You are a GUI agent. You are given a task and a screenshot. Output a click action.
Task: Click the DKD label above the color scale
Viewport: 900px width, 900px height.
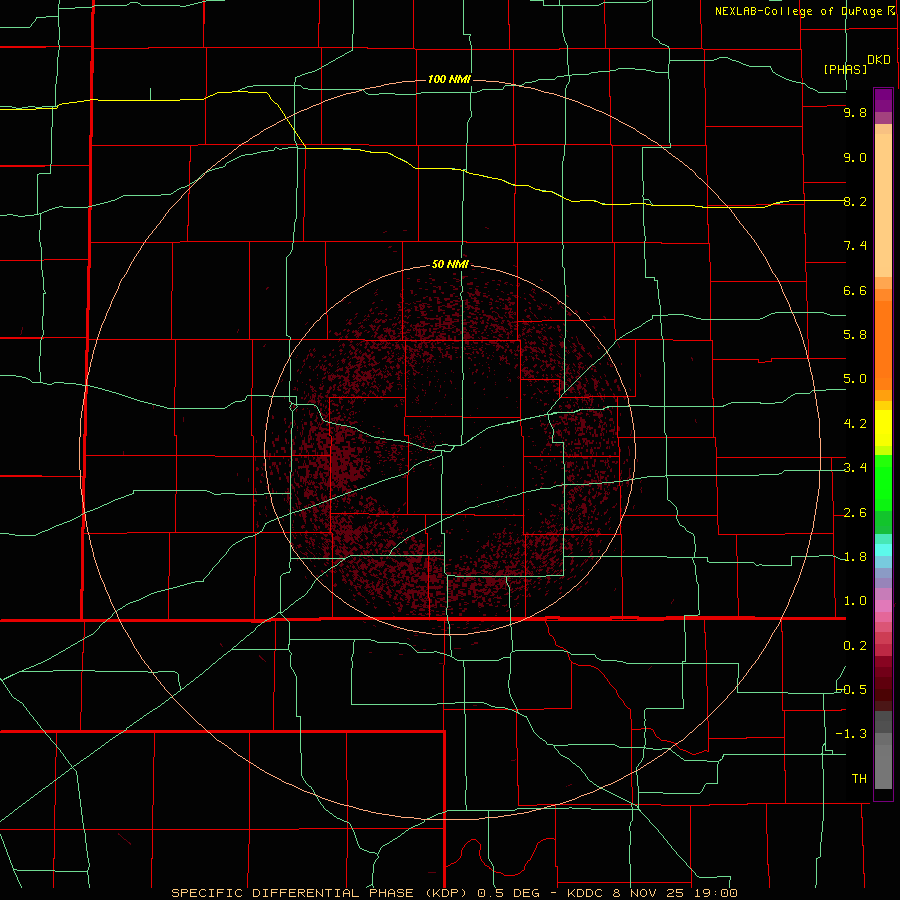click(879, 60)
